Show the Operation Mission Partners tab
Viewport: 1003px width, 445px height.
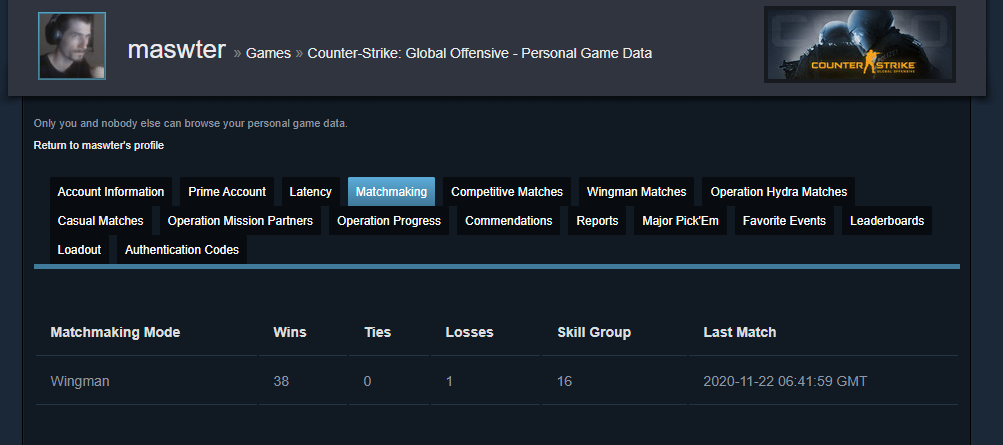(240, 221)
